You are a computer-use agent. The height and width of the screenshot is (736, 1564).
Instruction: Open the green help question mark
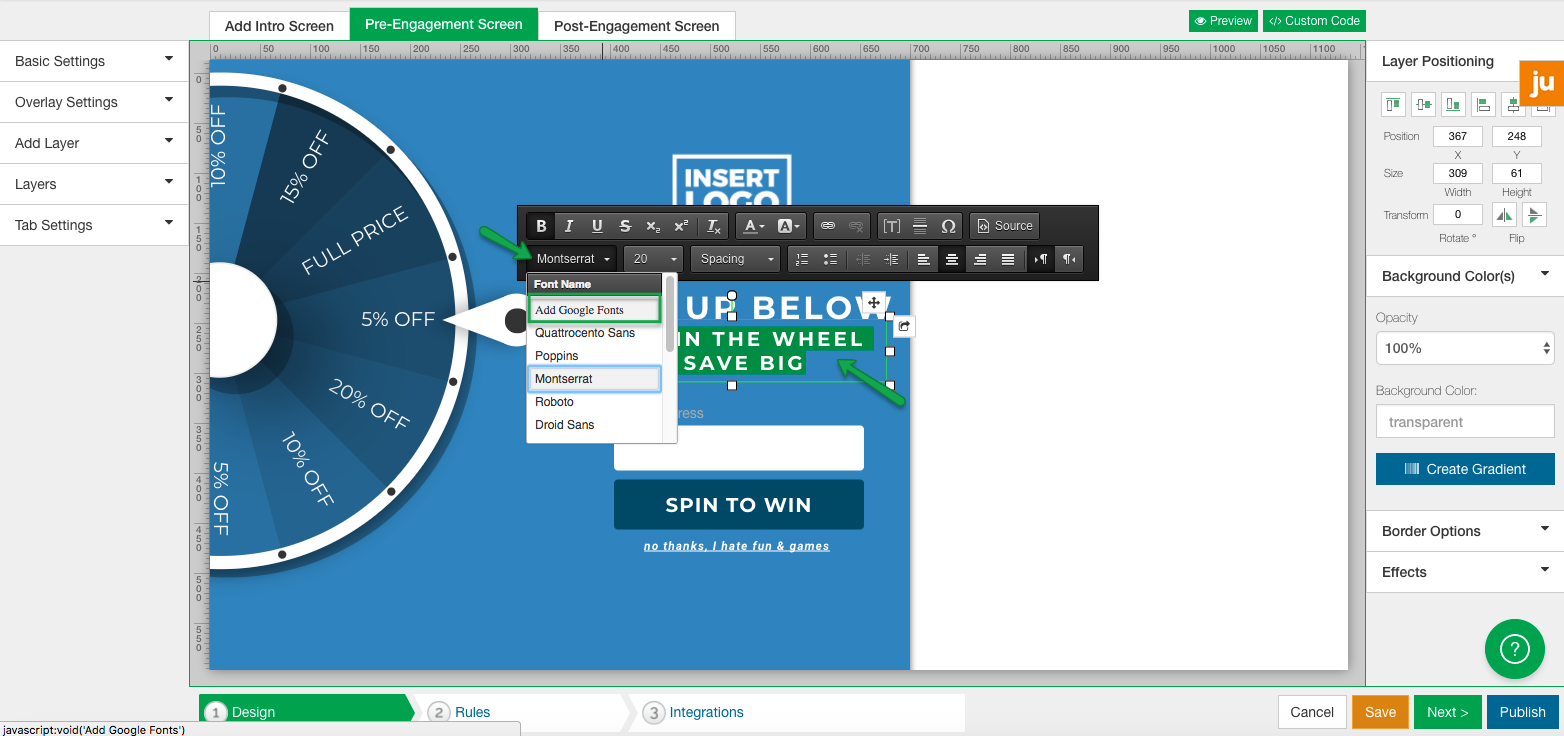coord(1514,649)
